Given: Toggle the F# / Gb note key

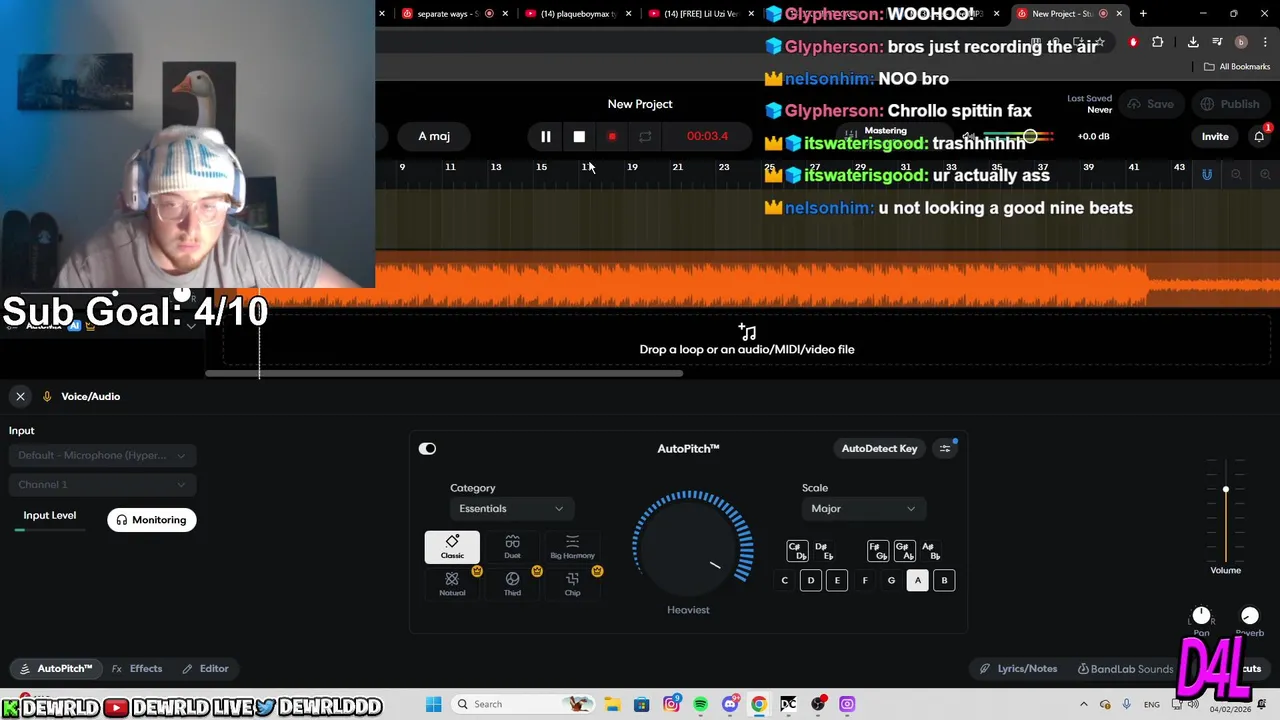Looking at the screenshot, I should click(x=878, y=551).
